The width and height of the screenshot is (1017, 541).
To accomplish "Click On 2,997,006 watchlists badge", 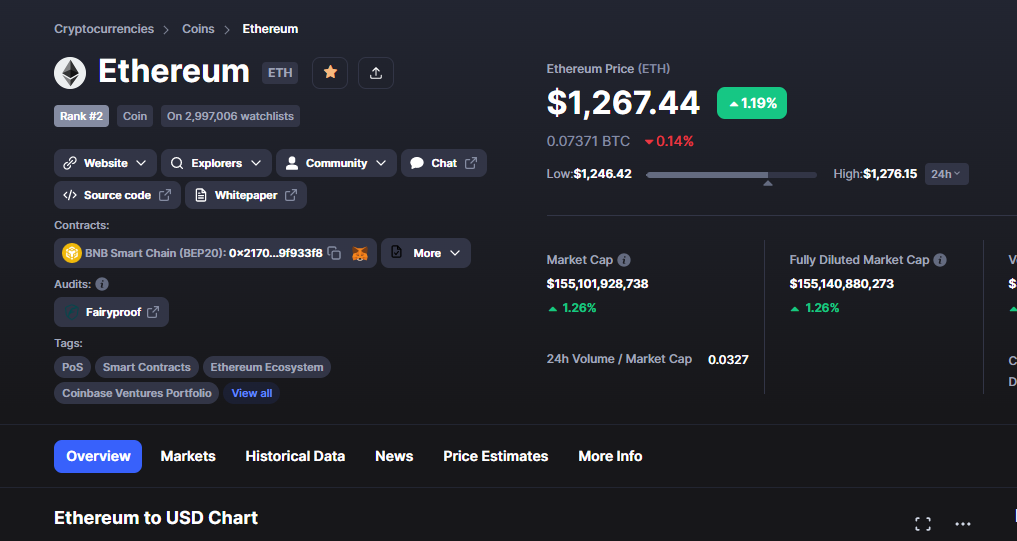I will coord(230,116).
